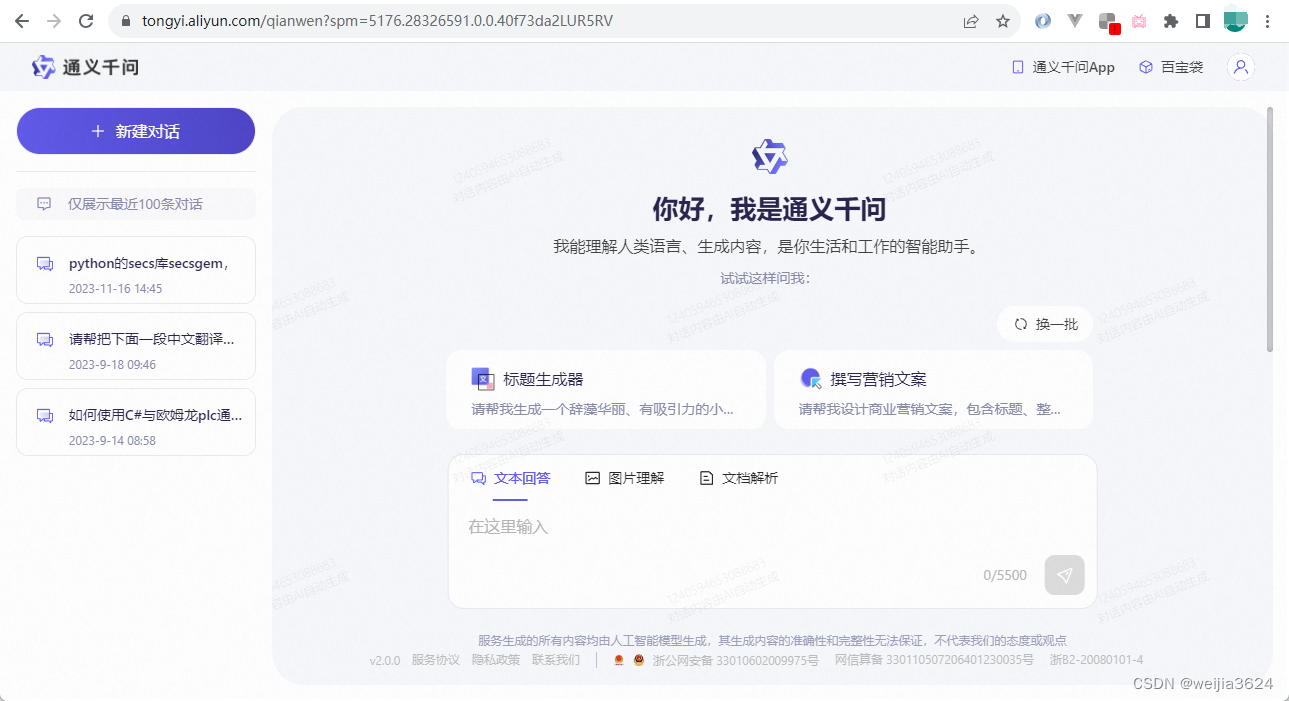Viewport: 1289px width, 701px height.
Task: Open the user account avatar icon
Action: click(1241, 67)
